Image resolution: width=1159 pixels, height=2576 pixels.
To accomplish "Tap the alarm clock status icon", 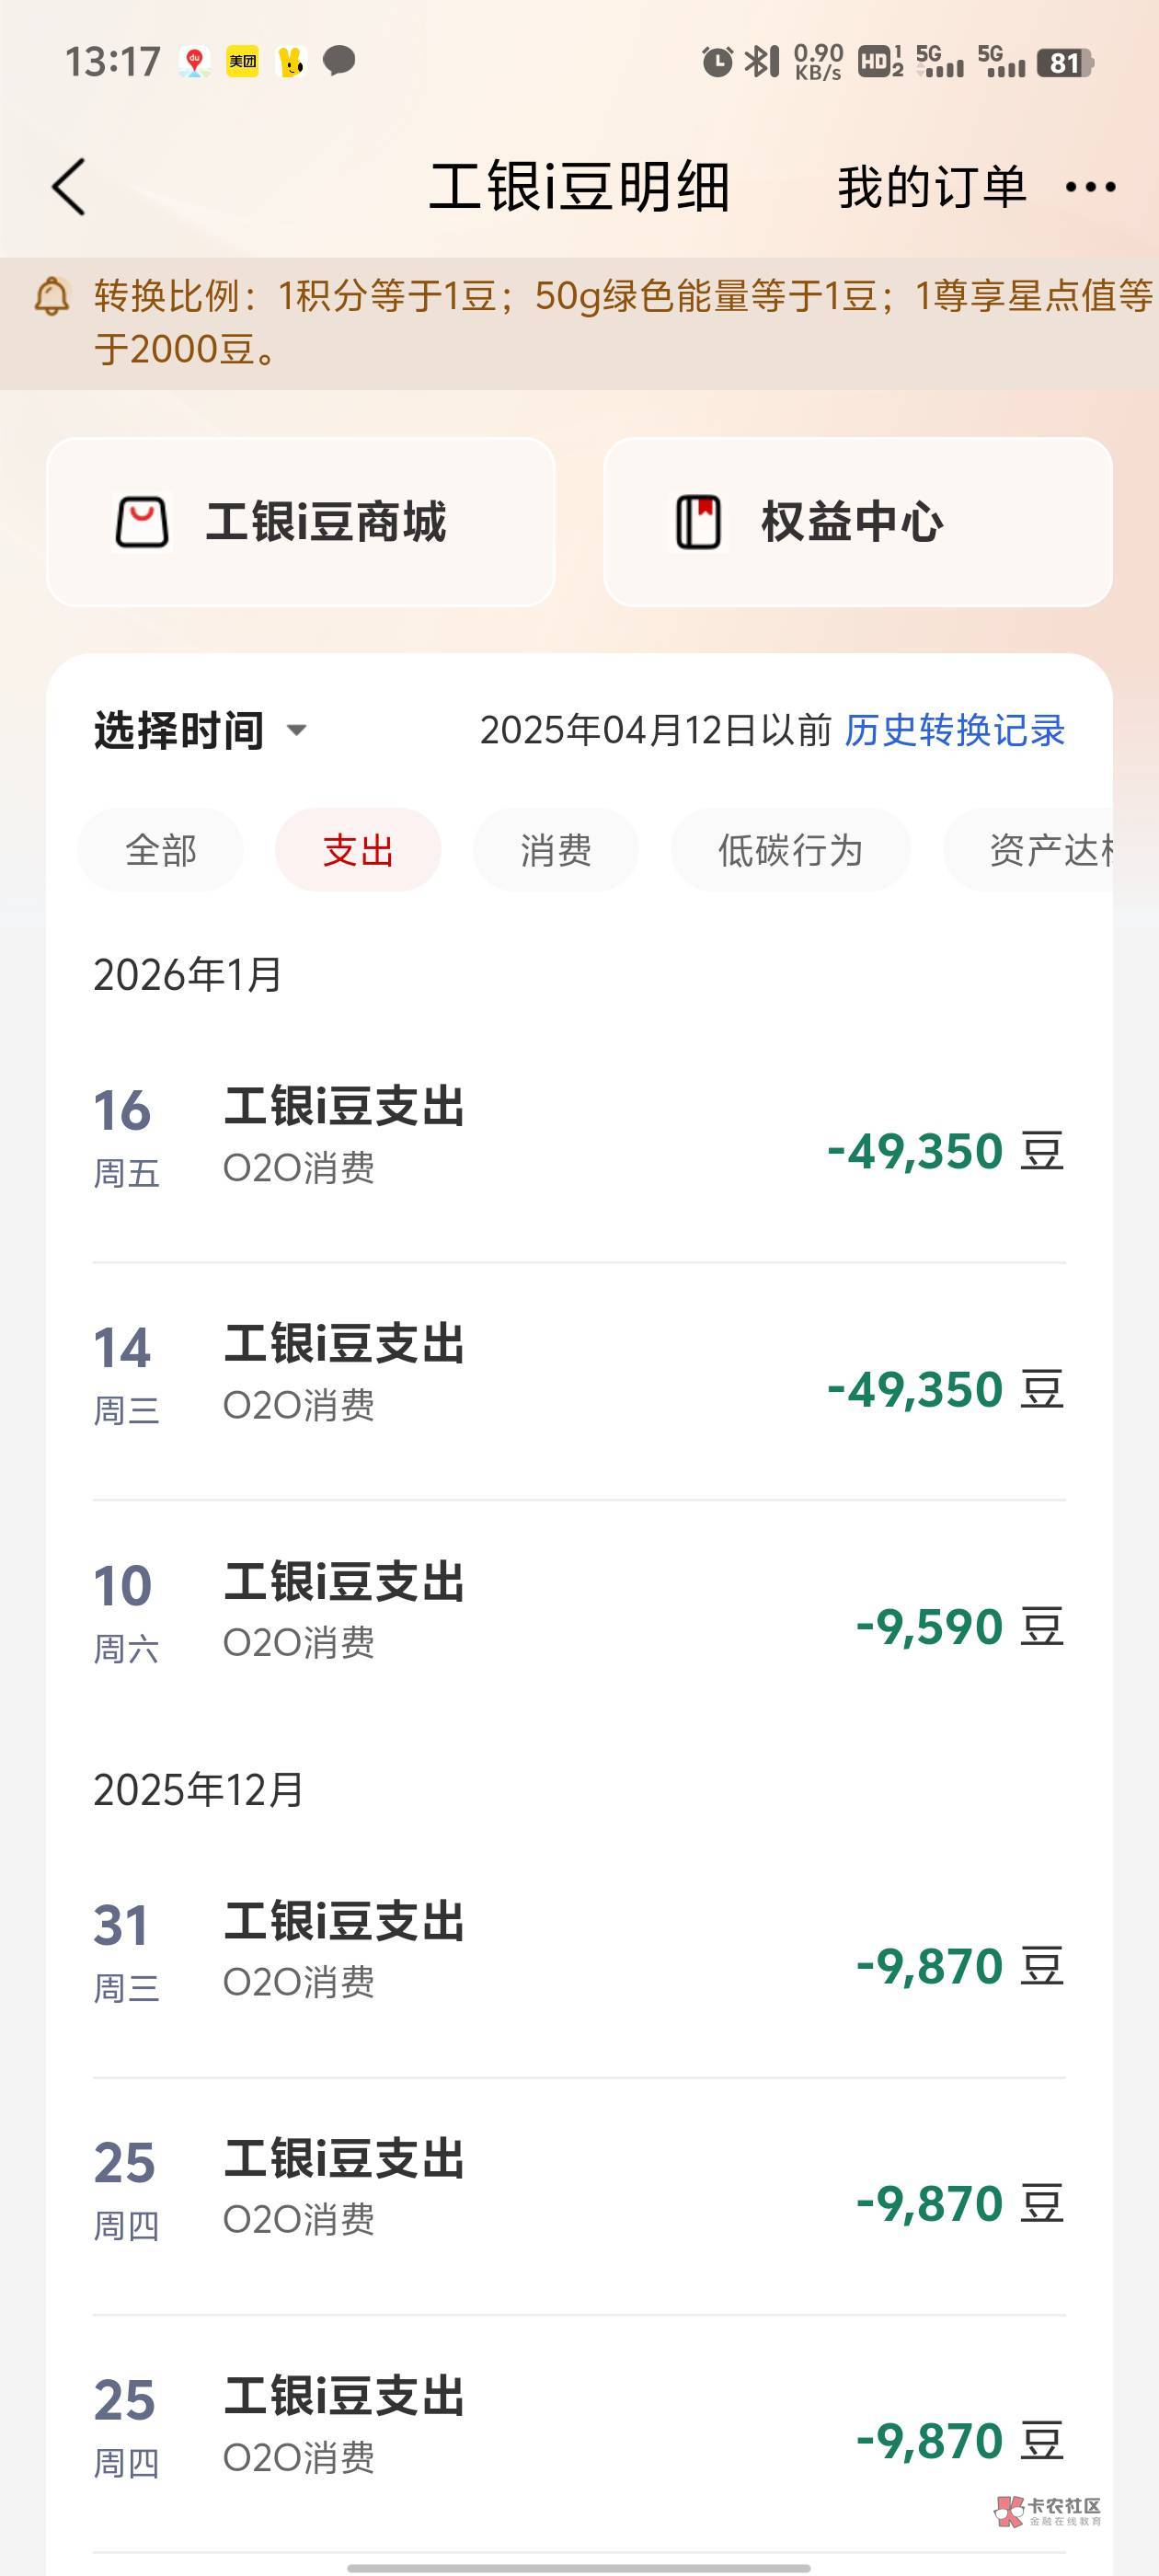I will pyautogui.click(x=716, y=62).
